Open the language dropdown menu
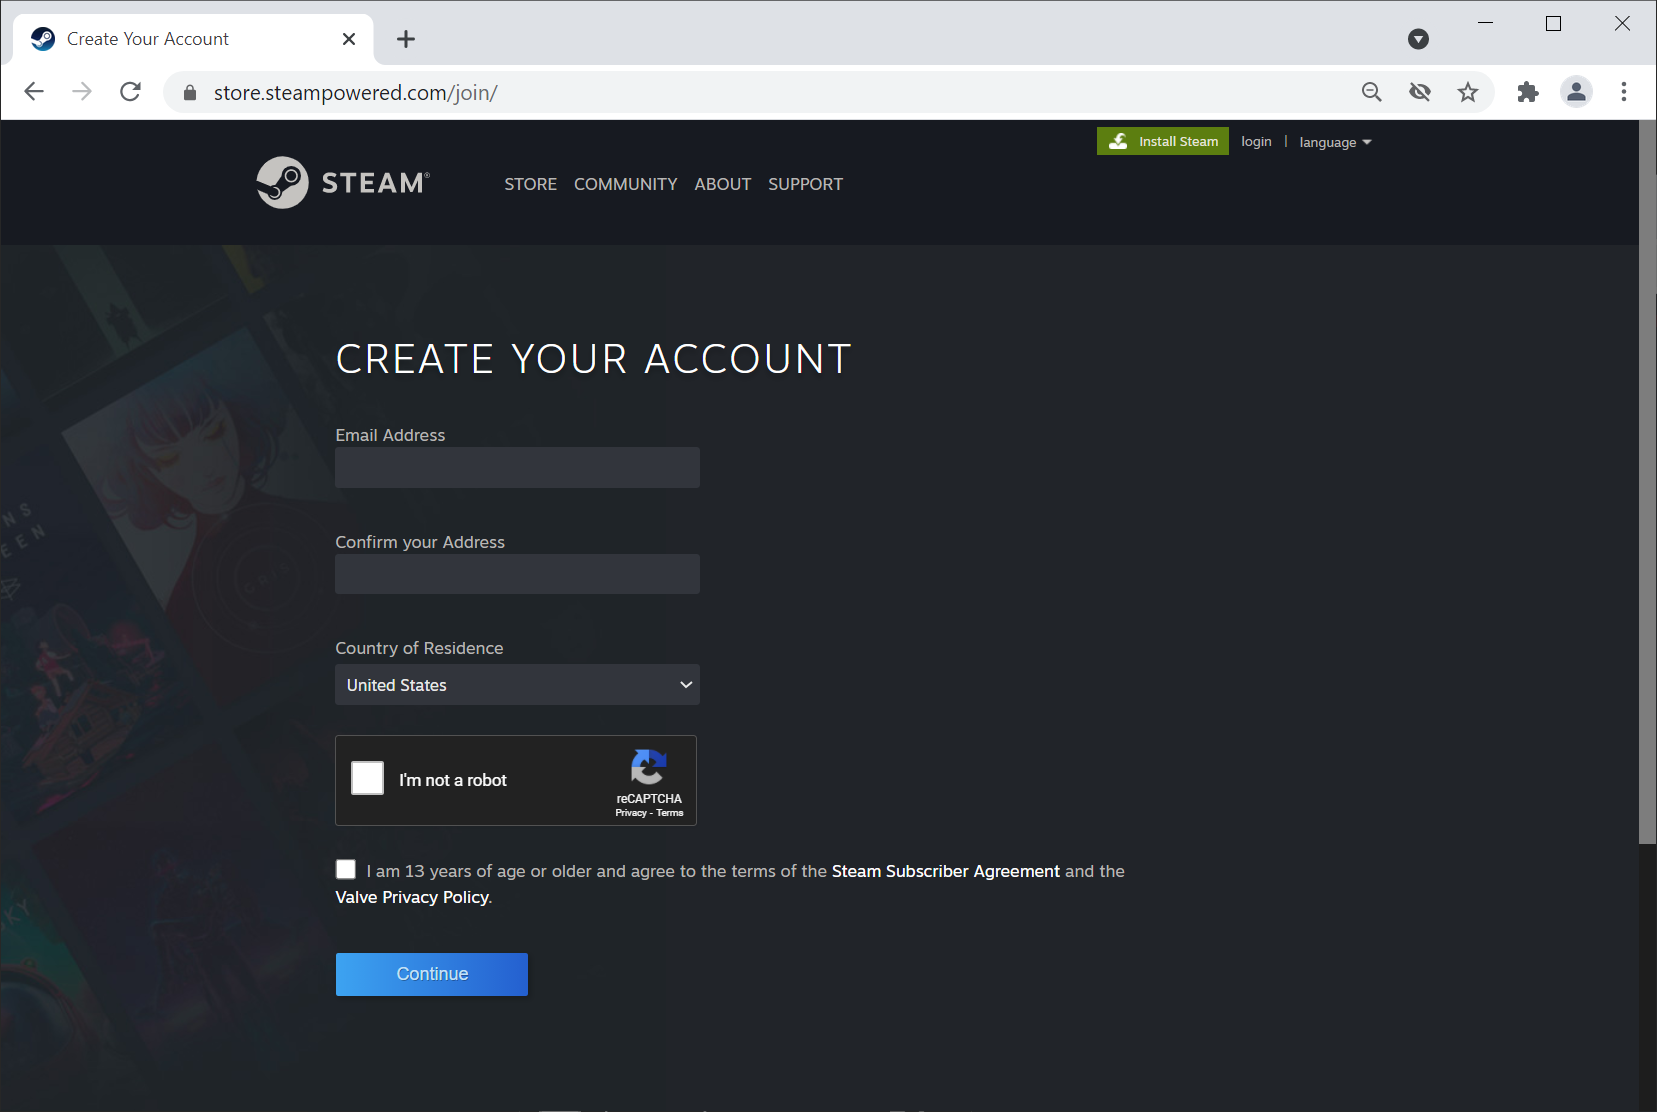 click(1334, 142)
